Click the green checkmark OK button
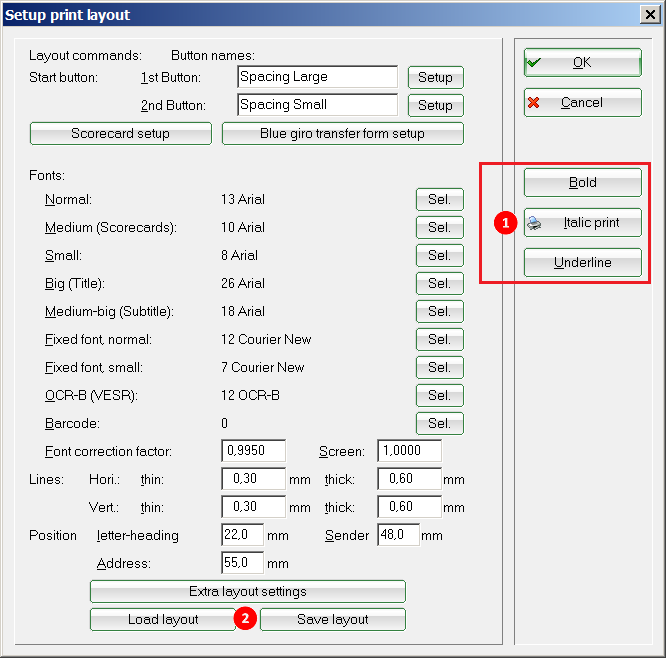Viewport: 666px width, 658px height. pos(582,62)
